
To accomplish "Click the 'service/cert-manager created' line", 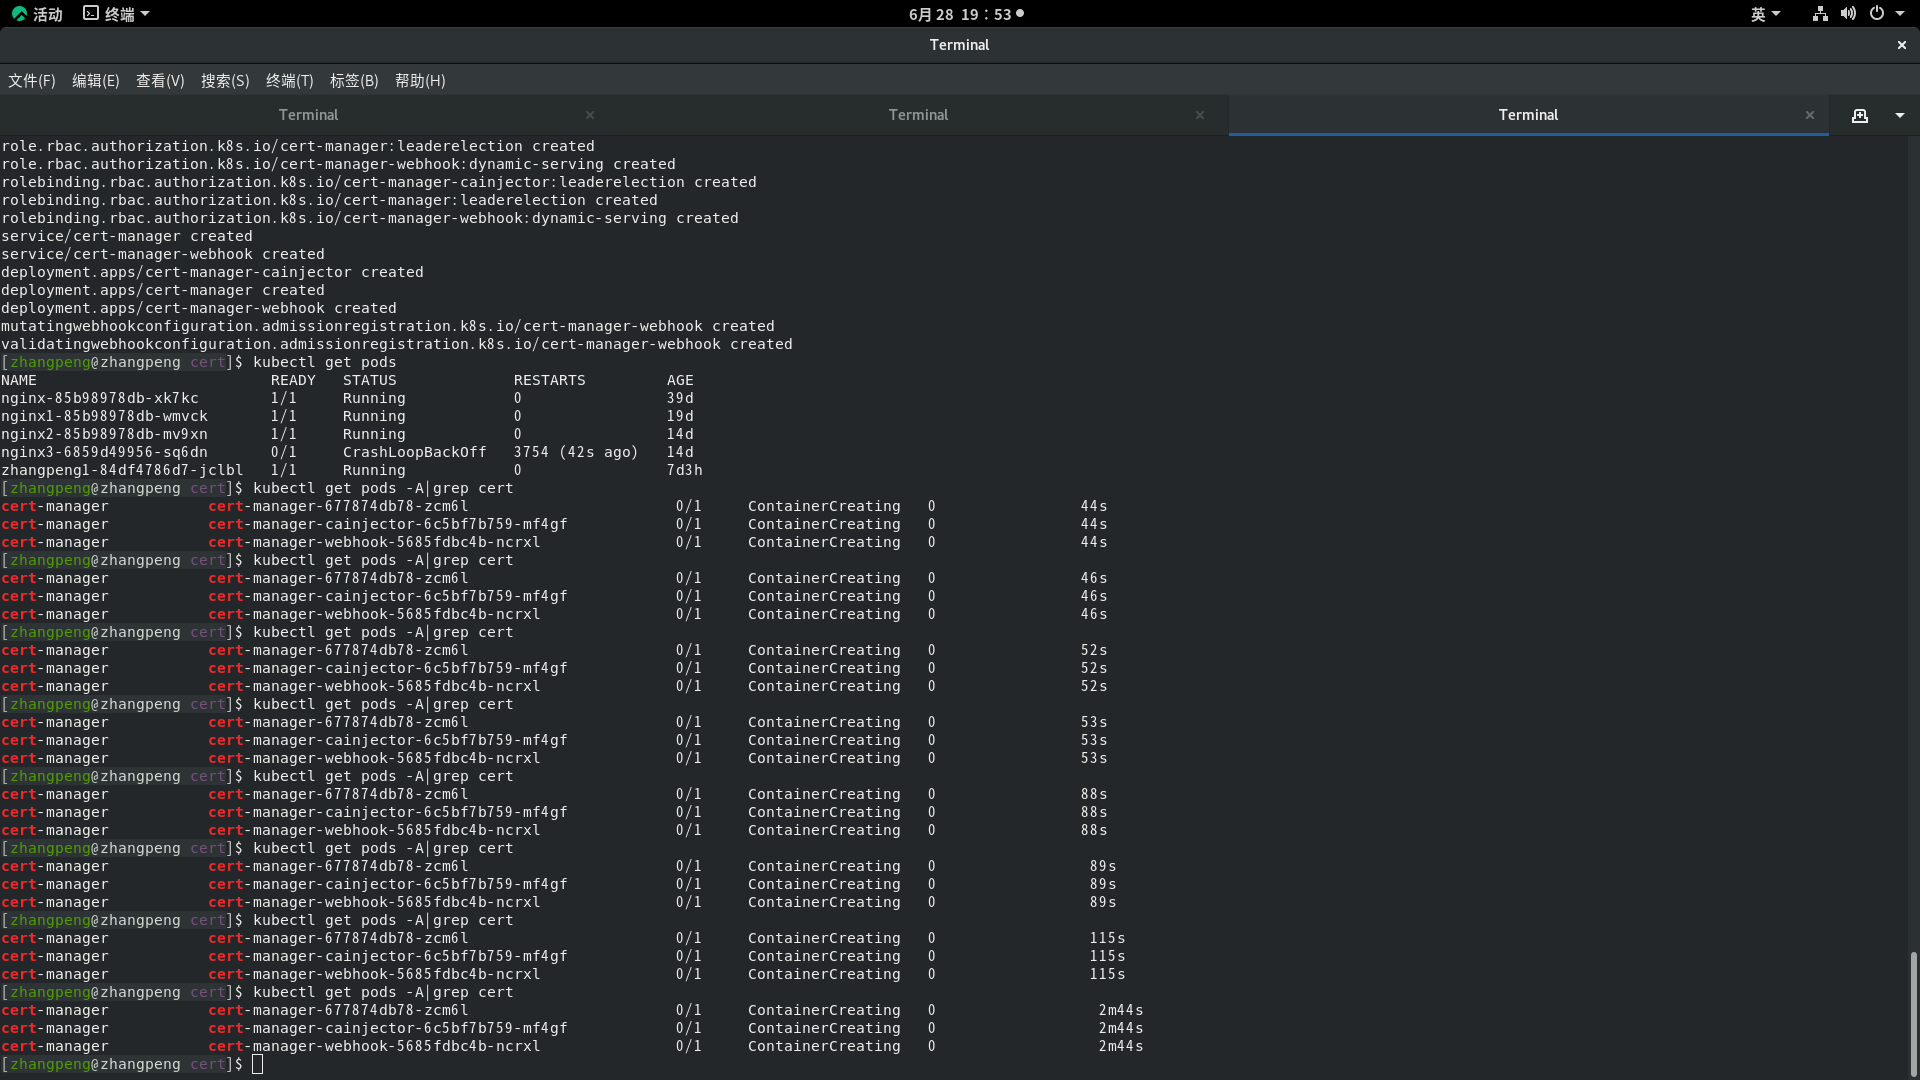I will pos(127,236).
